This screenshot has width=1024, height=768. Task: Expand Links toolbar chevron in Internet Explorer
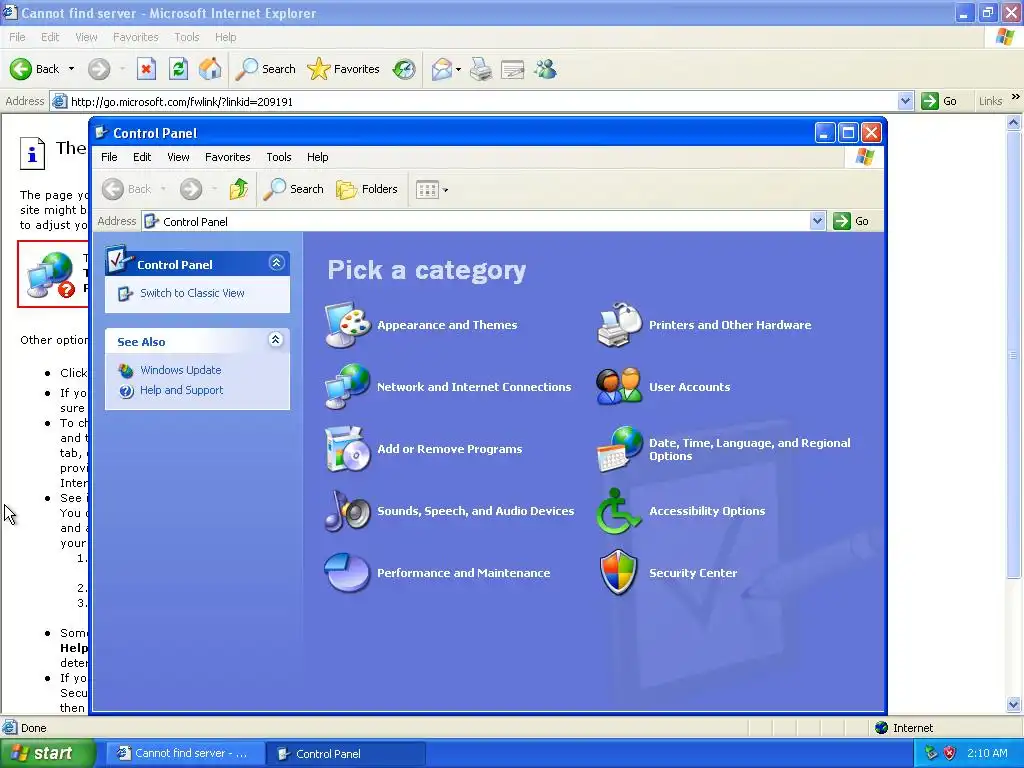(1016, 97)
